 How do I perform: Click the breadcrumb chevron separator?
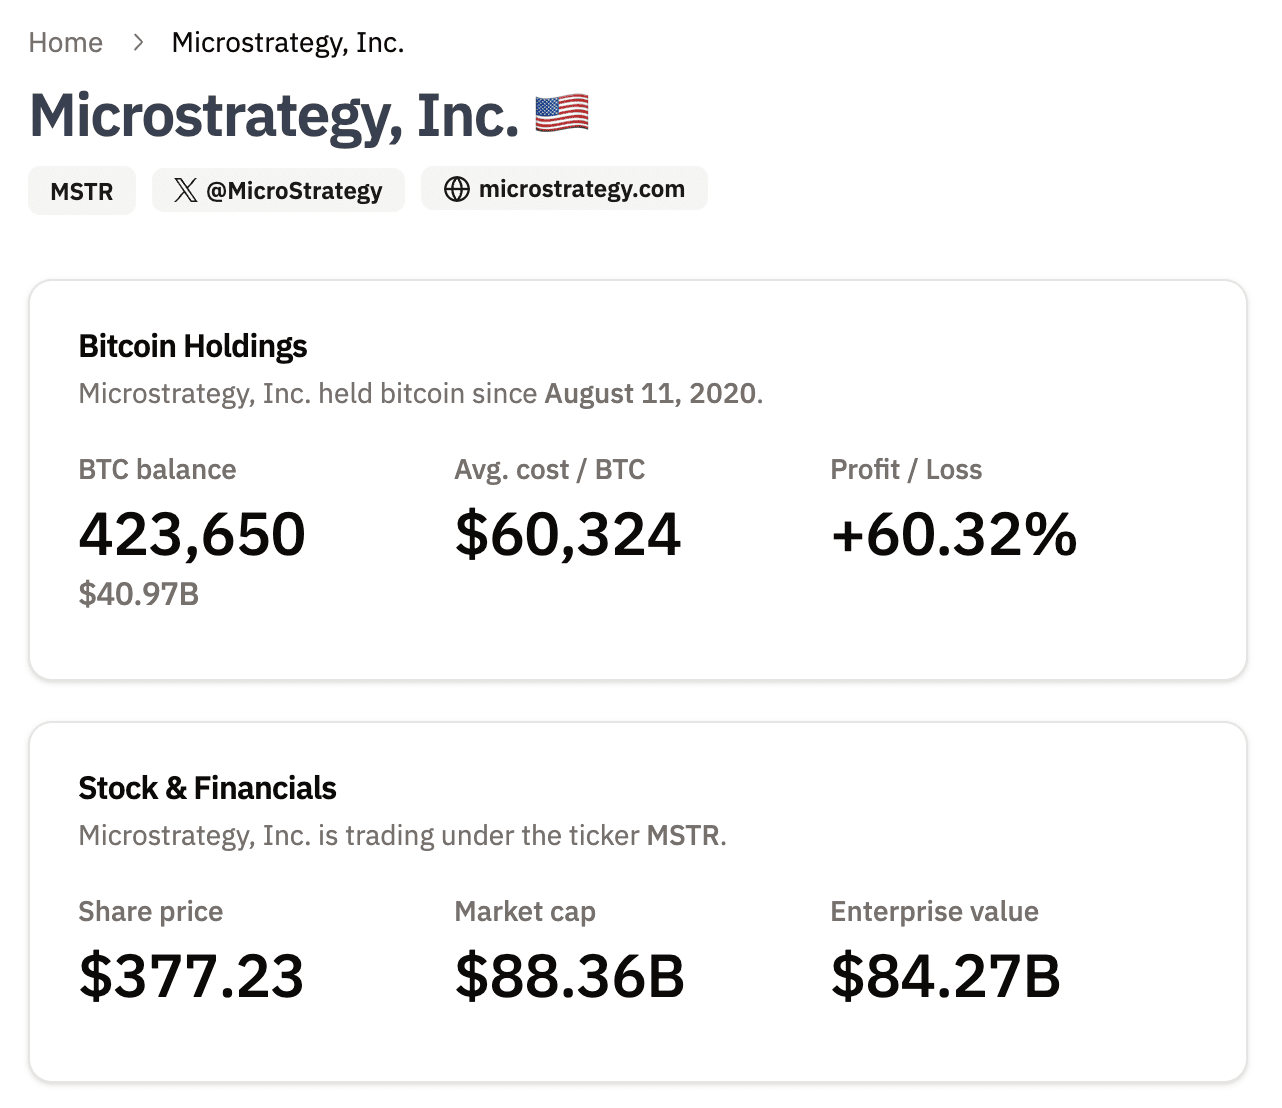(138, 43)
